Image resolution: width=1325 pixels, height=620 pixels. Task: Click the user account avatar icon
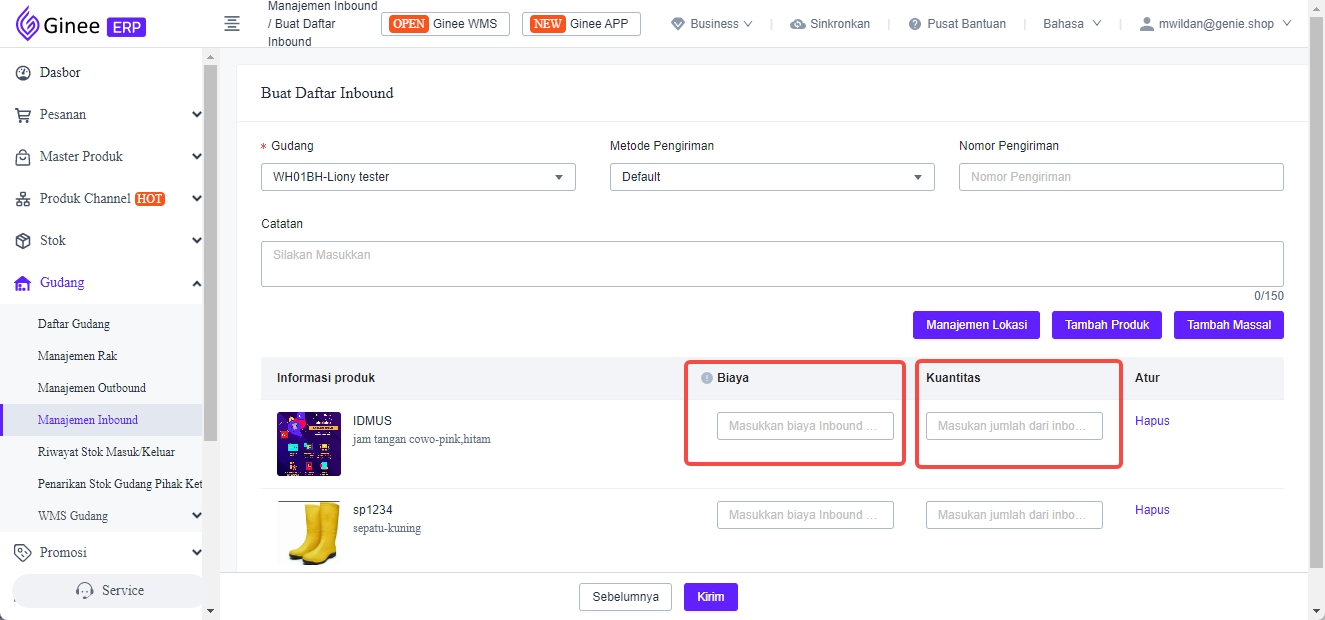pos(1147,24)
